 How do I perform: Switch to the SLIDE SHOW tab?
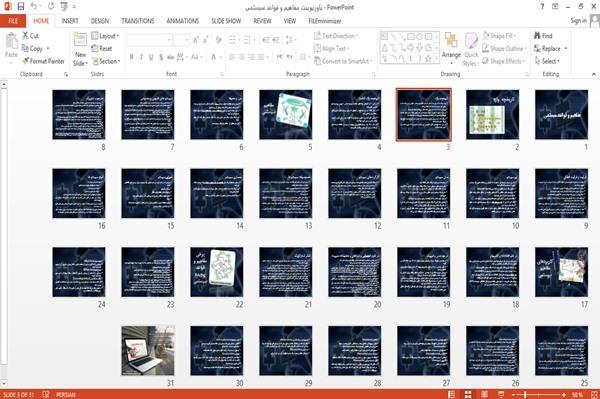click(x=226, y=21)
